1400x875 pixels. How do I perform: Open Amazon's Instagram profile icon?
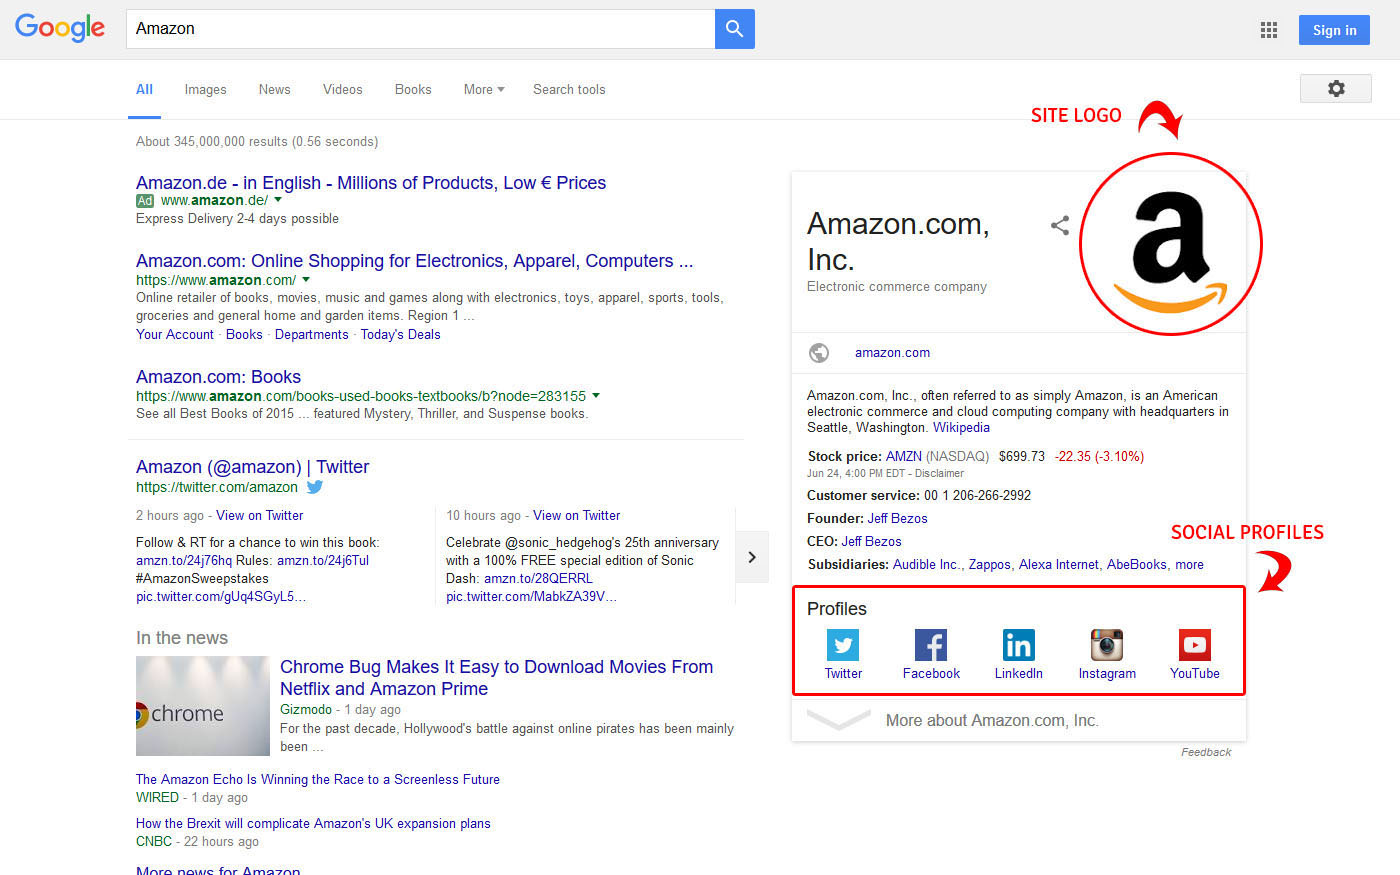pyautogui.click(x=1107, y=645)
